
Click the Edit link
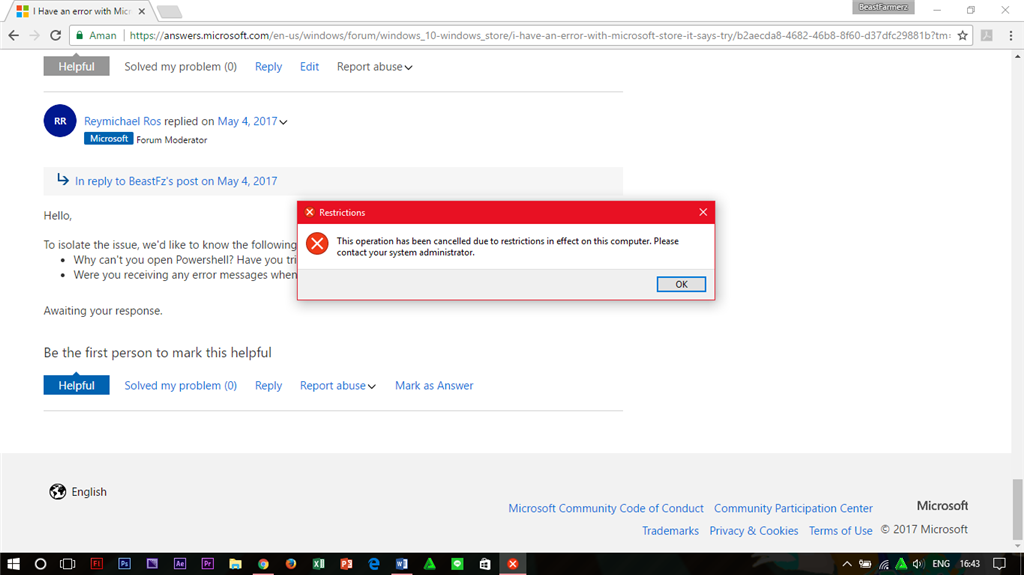pyautogui.click(x=310, y=67)
